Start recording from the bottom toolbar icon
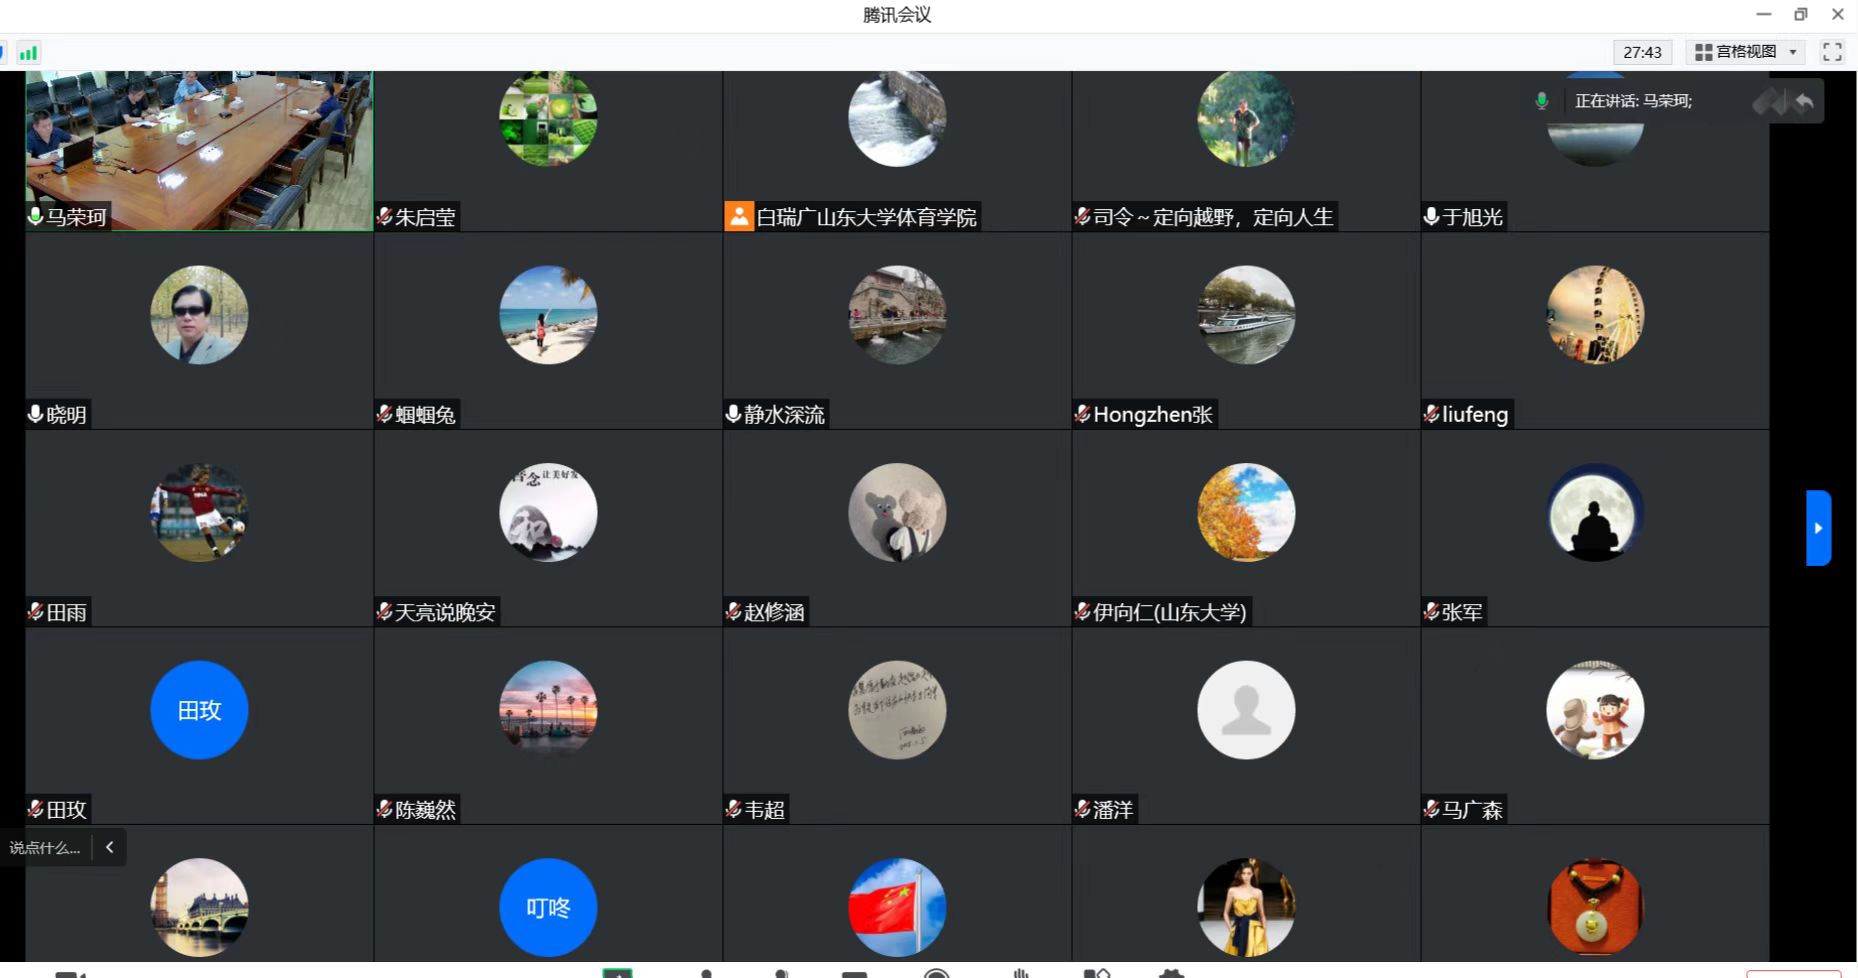The height and width of the screenshot is (978, 1858). (x=936, y=972)
